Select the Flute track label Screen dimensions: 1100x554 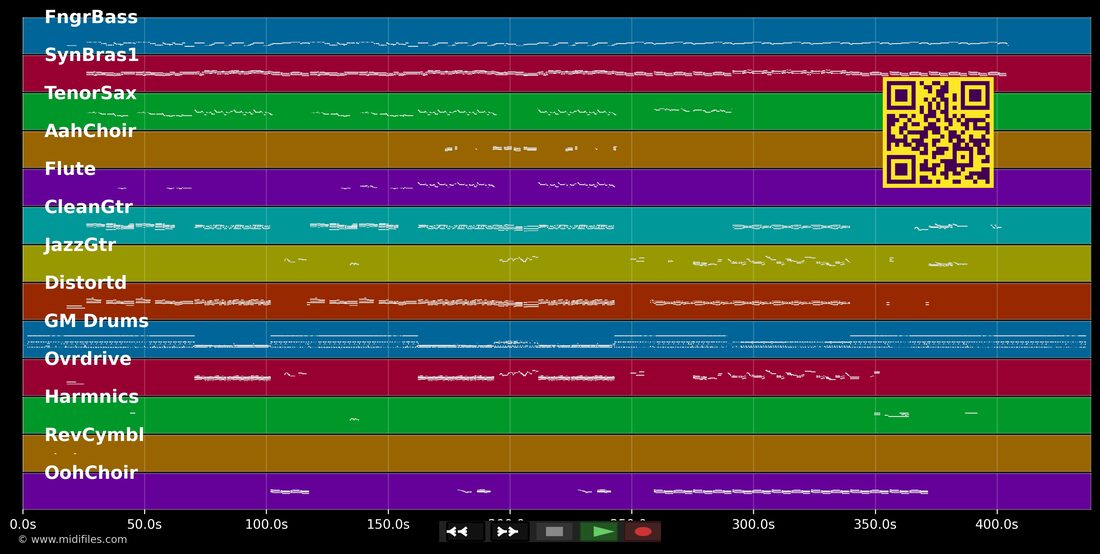click(70, 169)
